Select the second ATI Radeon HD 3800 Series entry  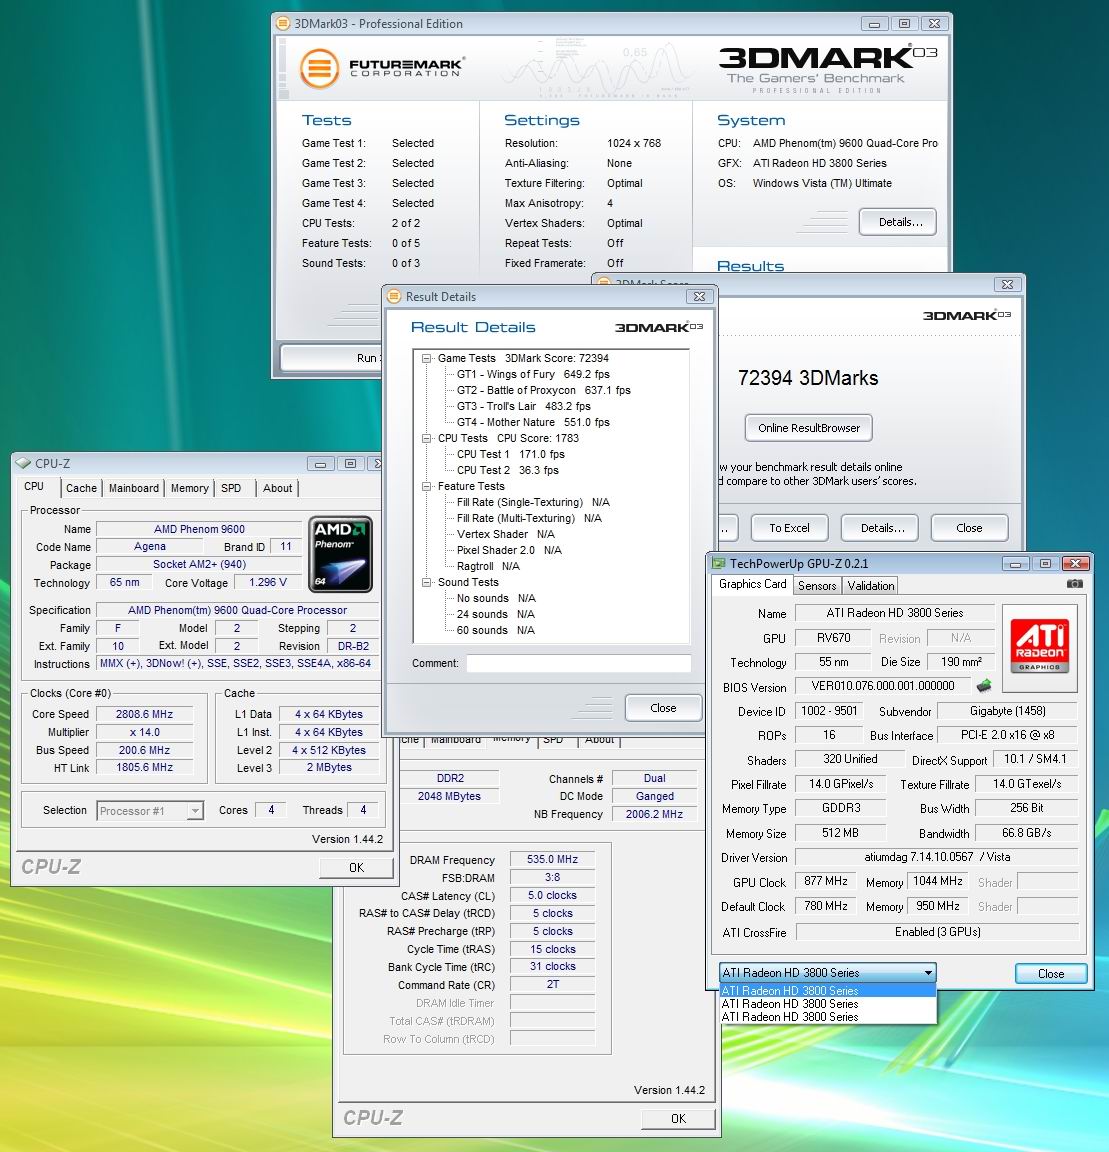[x=828, y=1004]
